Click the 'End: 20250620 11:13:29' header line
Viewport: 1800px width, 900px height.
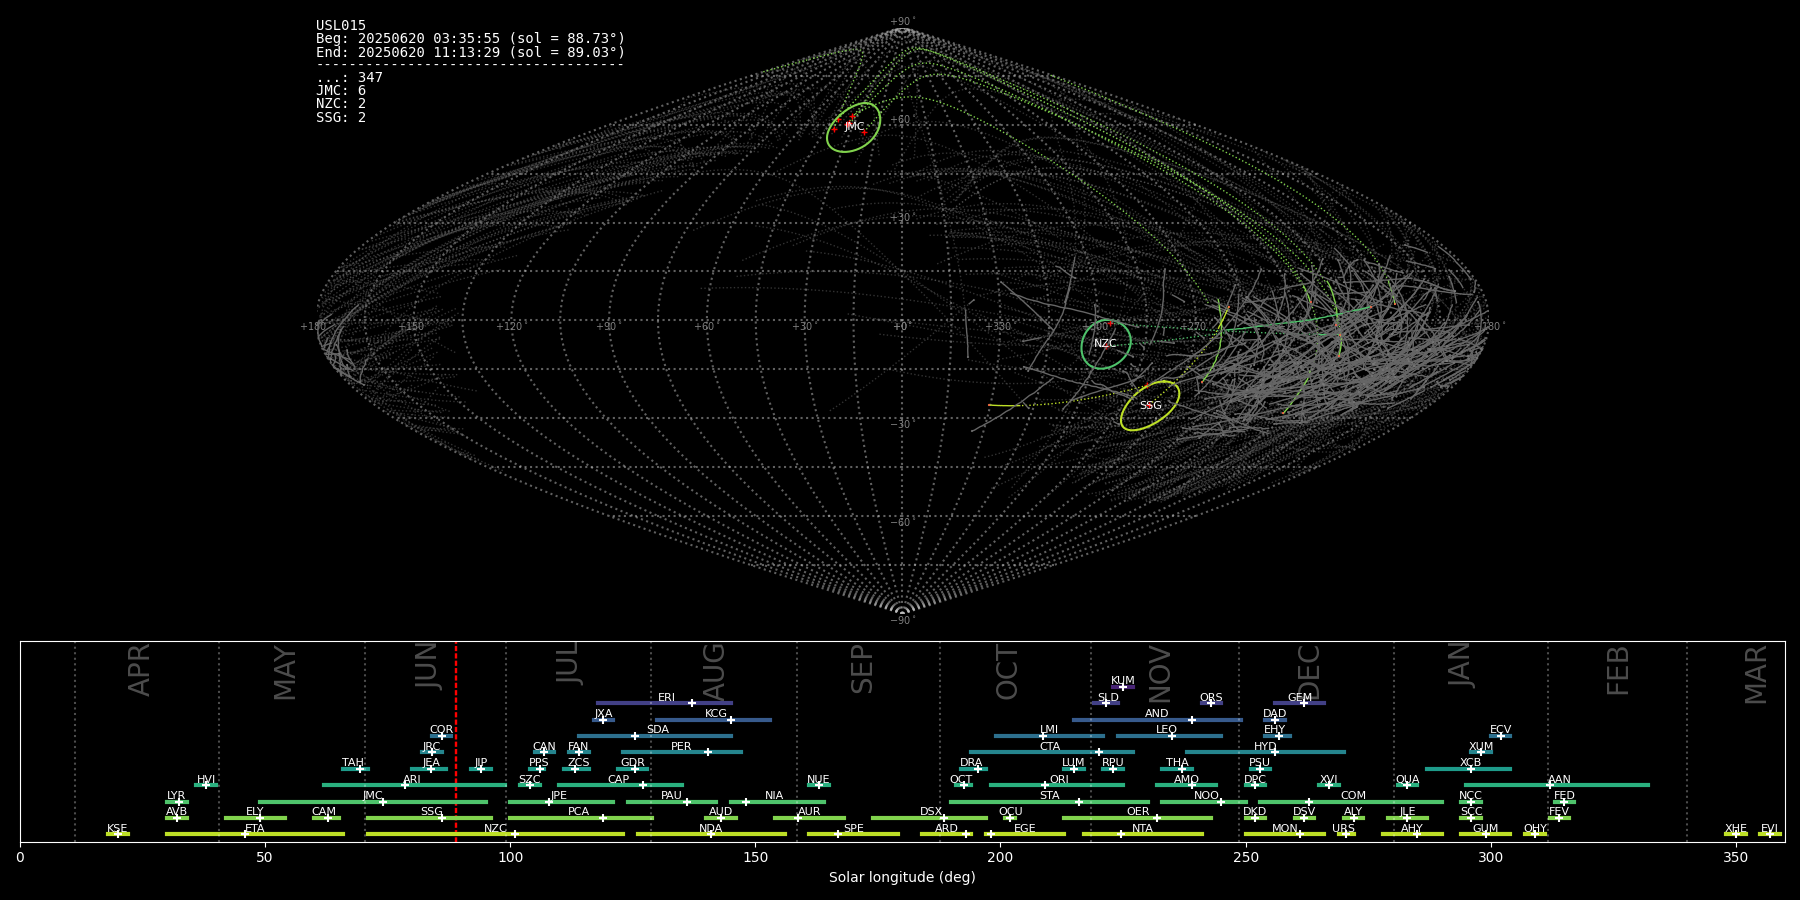470,52
